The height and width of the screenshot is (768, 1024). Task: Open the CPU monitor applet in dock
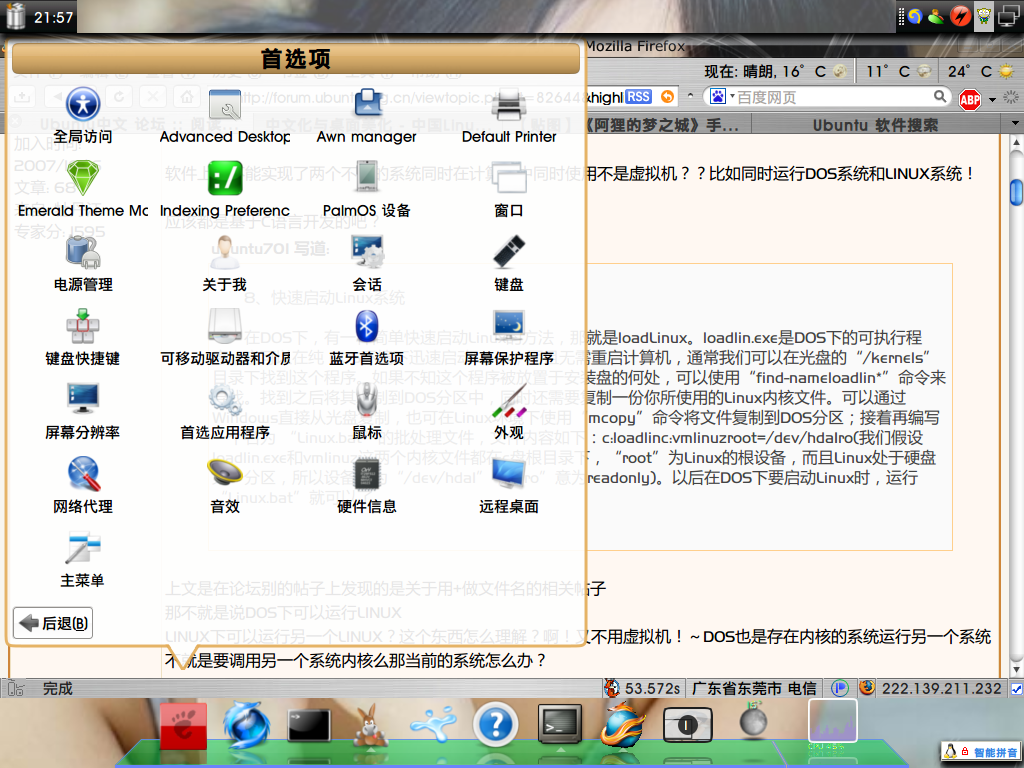coord(833,723)
